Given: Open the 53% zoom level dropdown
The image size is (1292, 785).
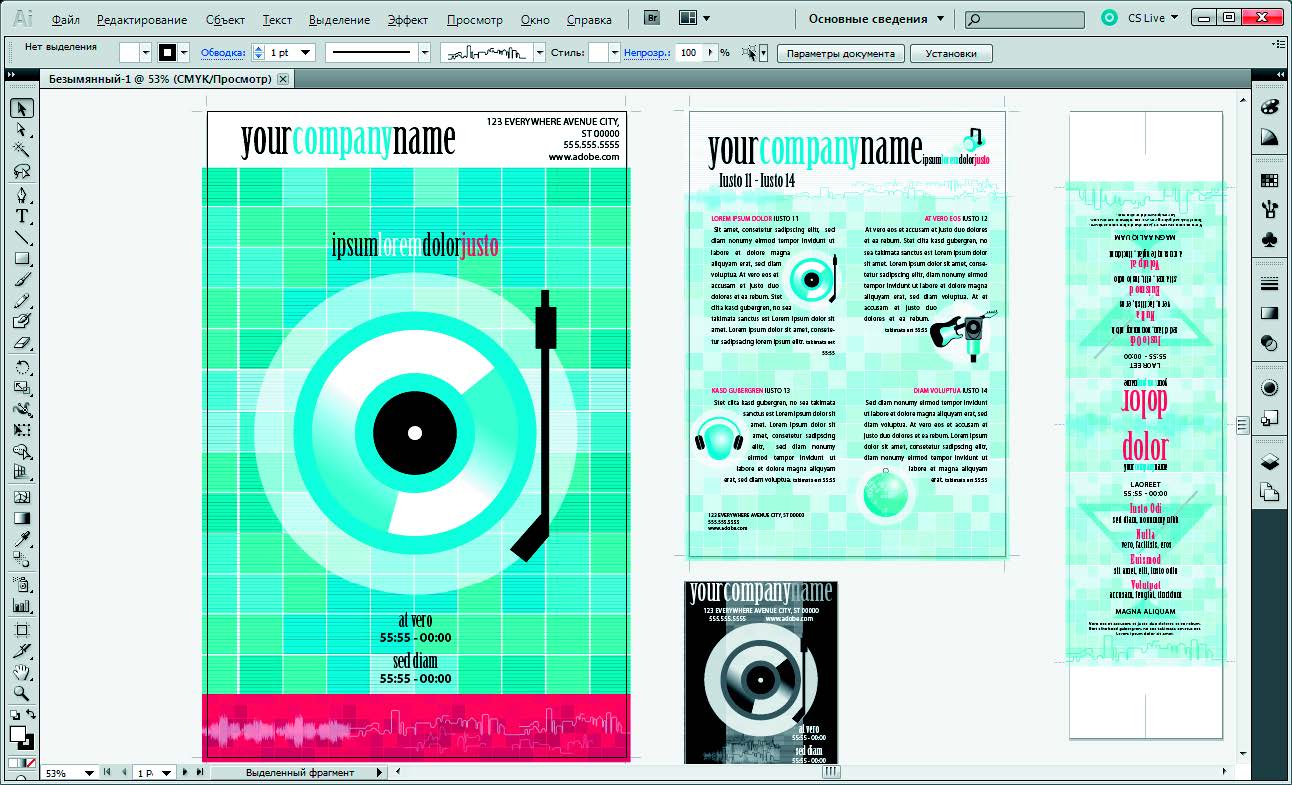Looking at the screenshot, I should pos(91,773).
